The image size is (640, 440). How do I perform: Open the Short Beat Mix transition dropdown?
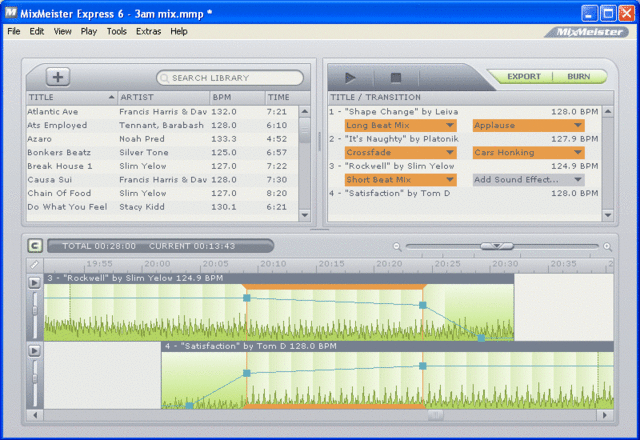point(400,180)
